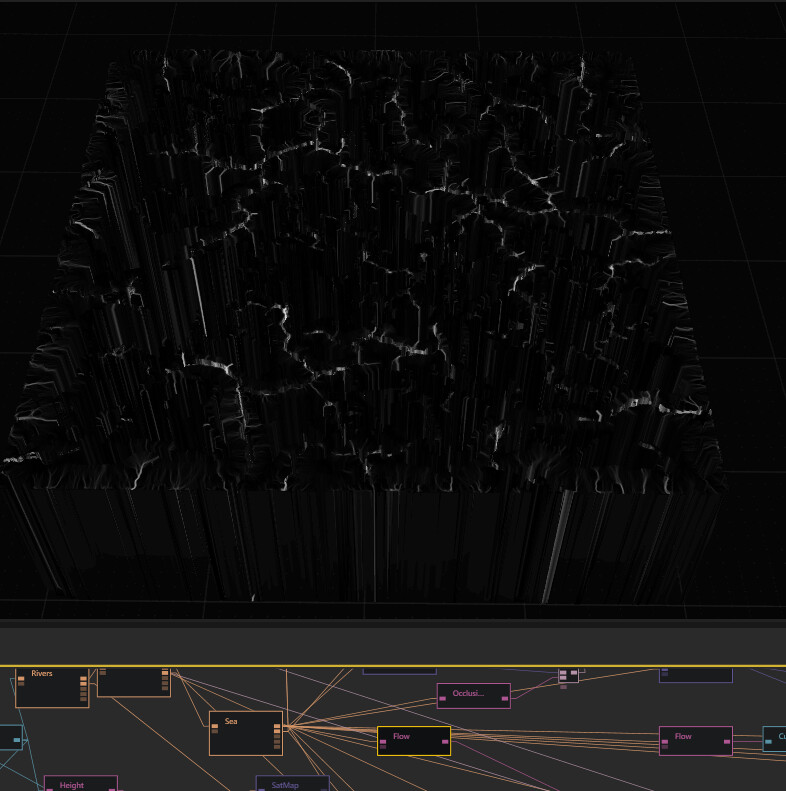The width and height of the screenshot is (786, 791).
Task: Select the Height node
Action: click(x=80, y=785)
